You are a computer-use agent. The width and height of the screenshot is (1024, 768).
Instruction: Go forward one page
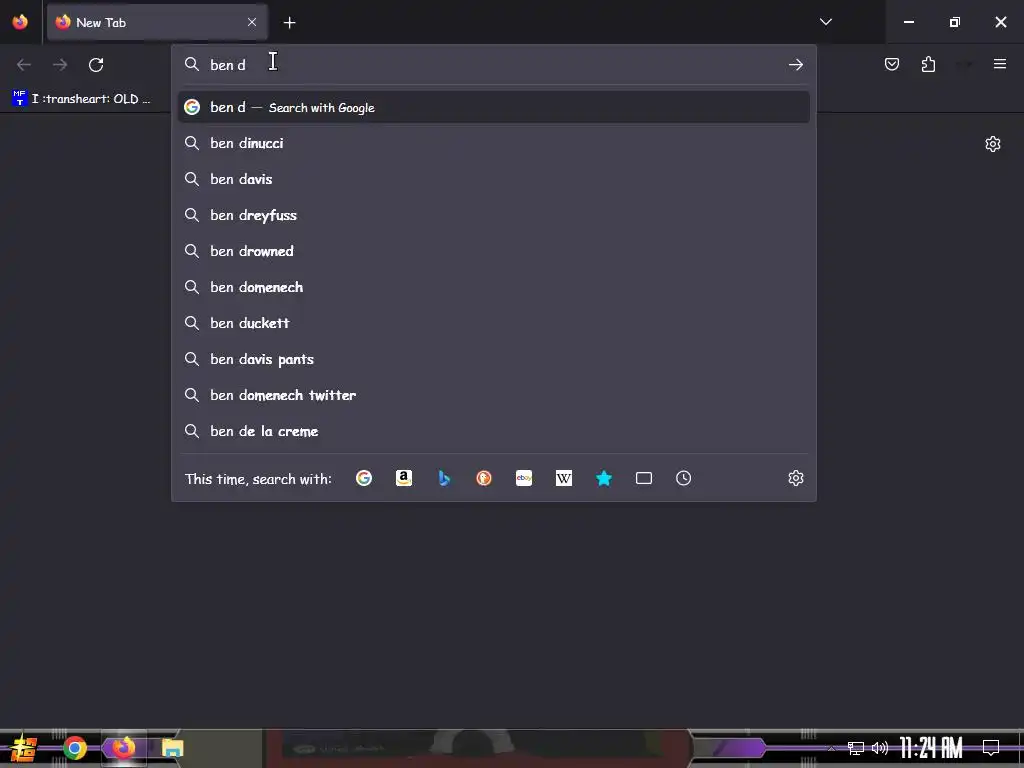[x=60, y=65]
